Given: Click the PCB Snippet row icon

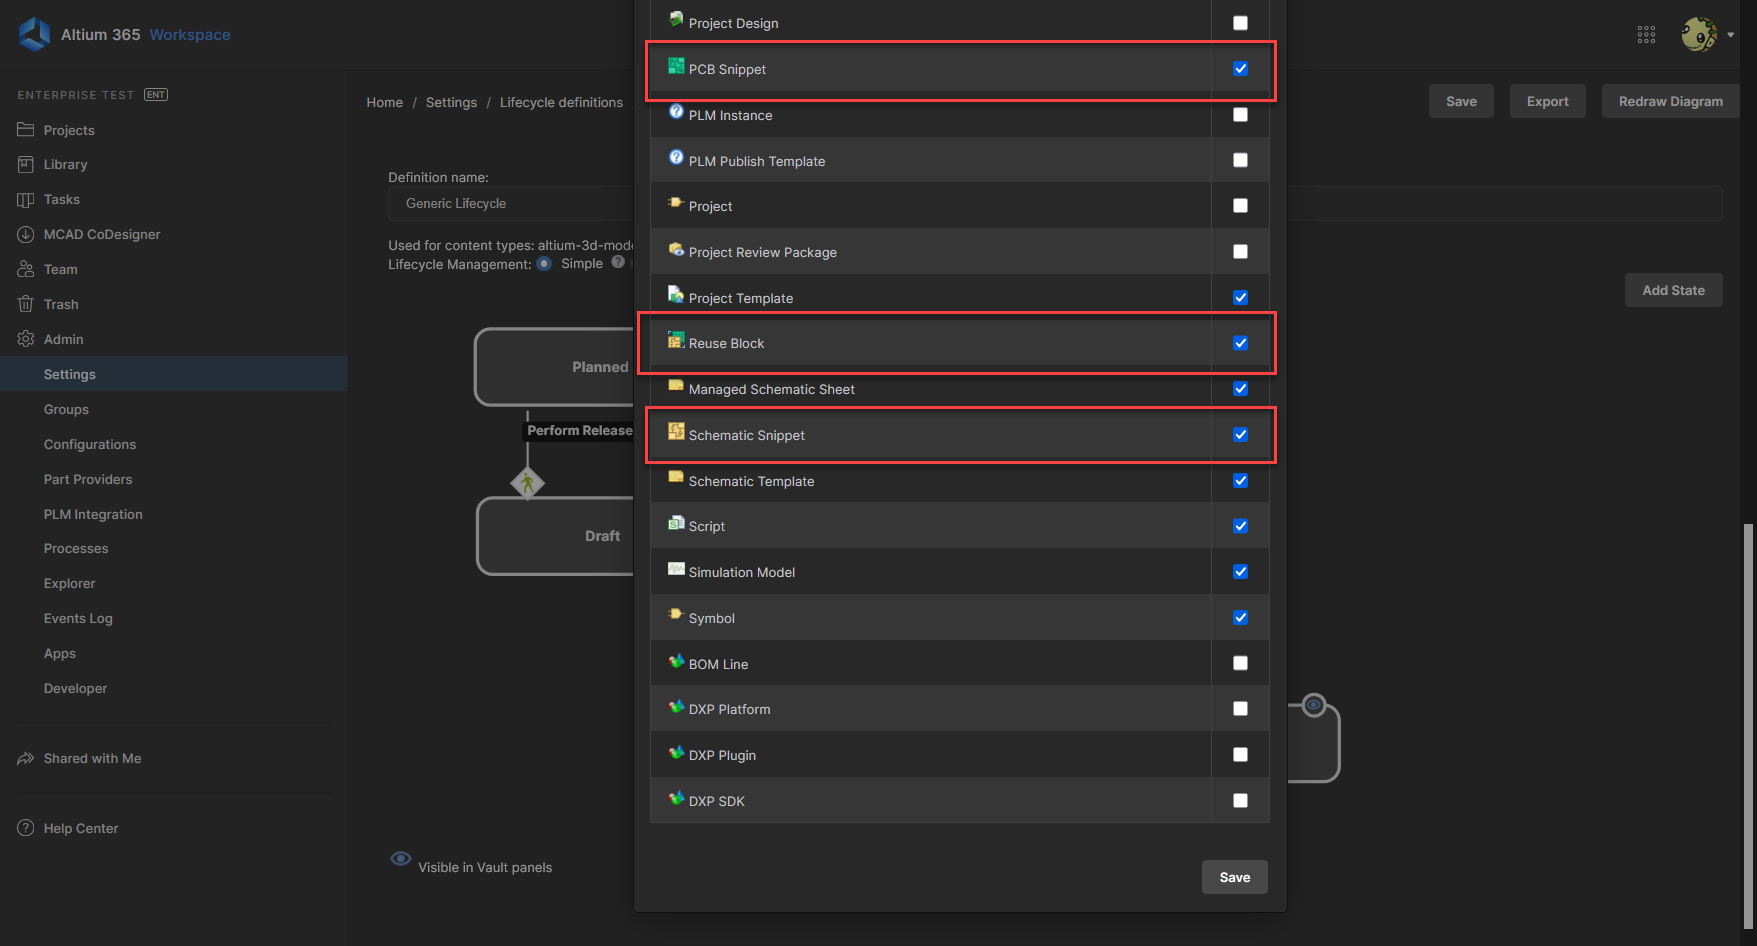Looking at the screenshot, I should click(677, 66).
